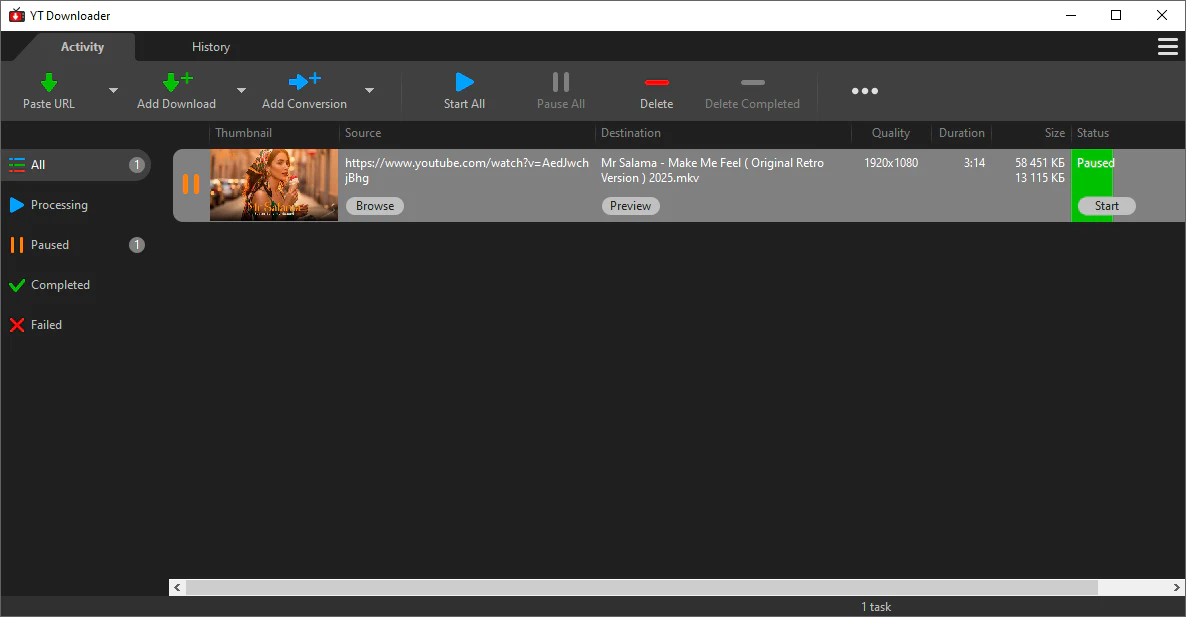Resume the download with the Start button
The image size is (1186, 617).
(x=1106, y=206)
